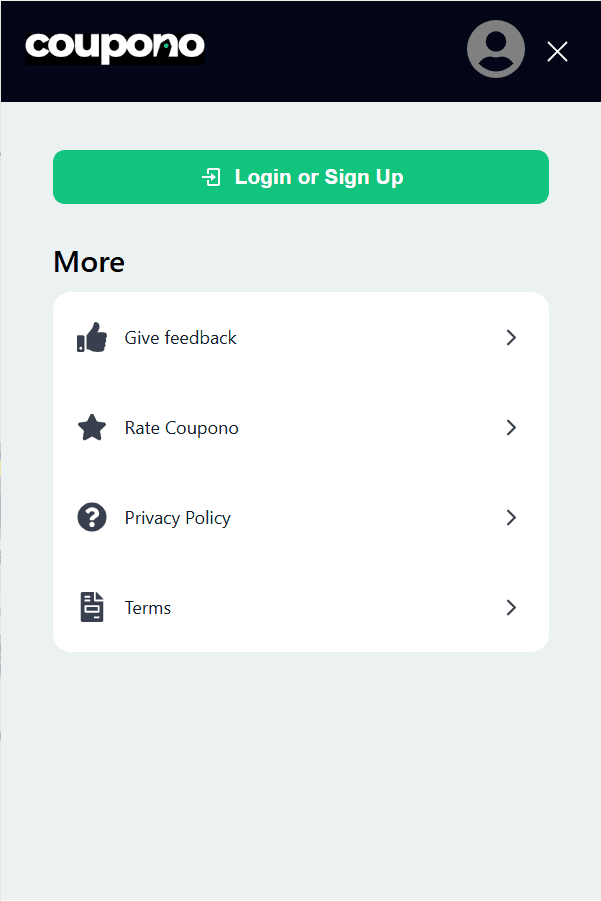Viewport: 601px width, 901px height.
Task: Open the Rate Coupono chevron arrow
Action: pos(511,427)
